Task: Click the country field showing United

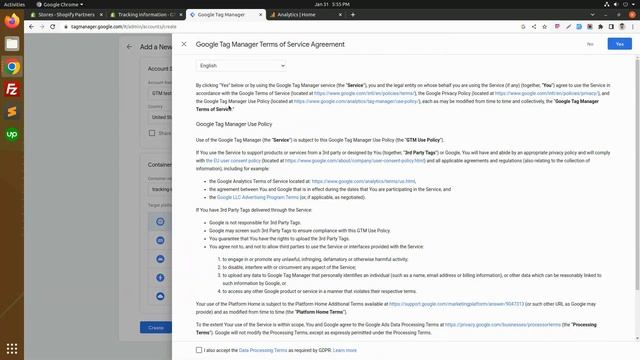Action: 161,117
